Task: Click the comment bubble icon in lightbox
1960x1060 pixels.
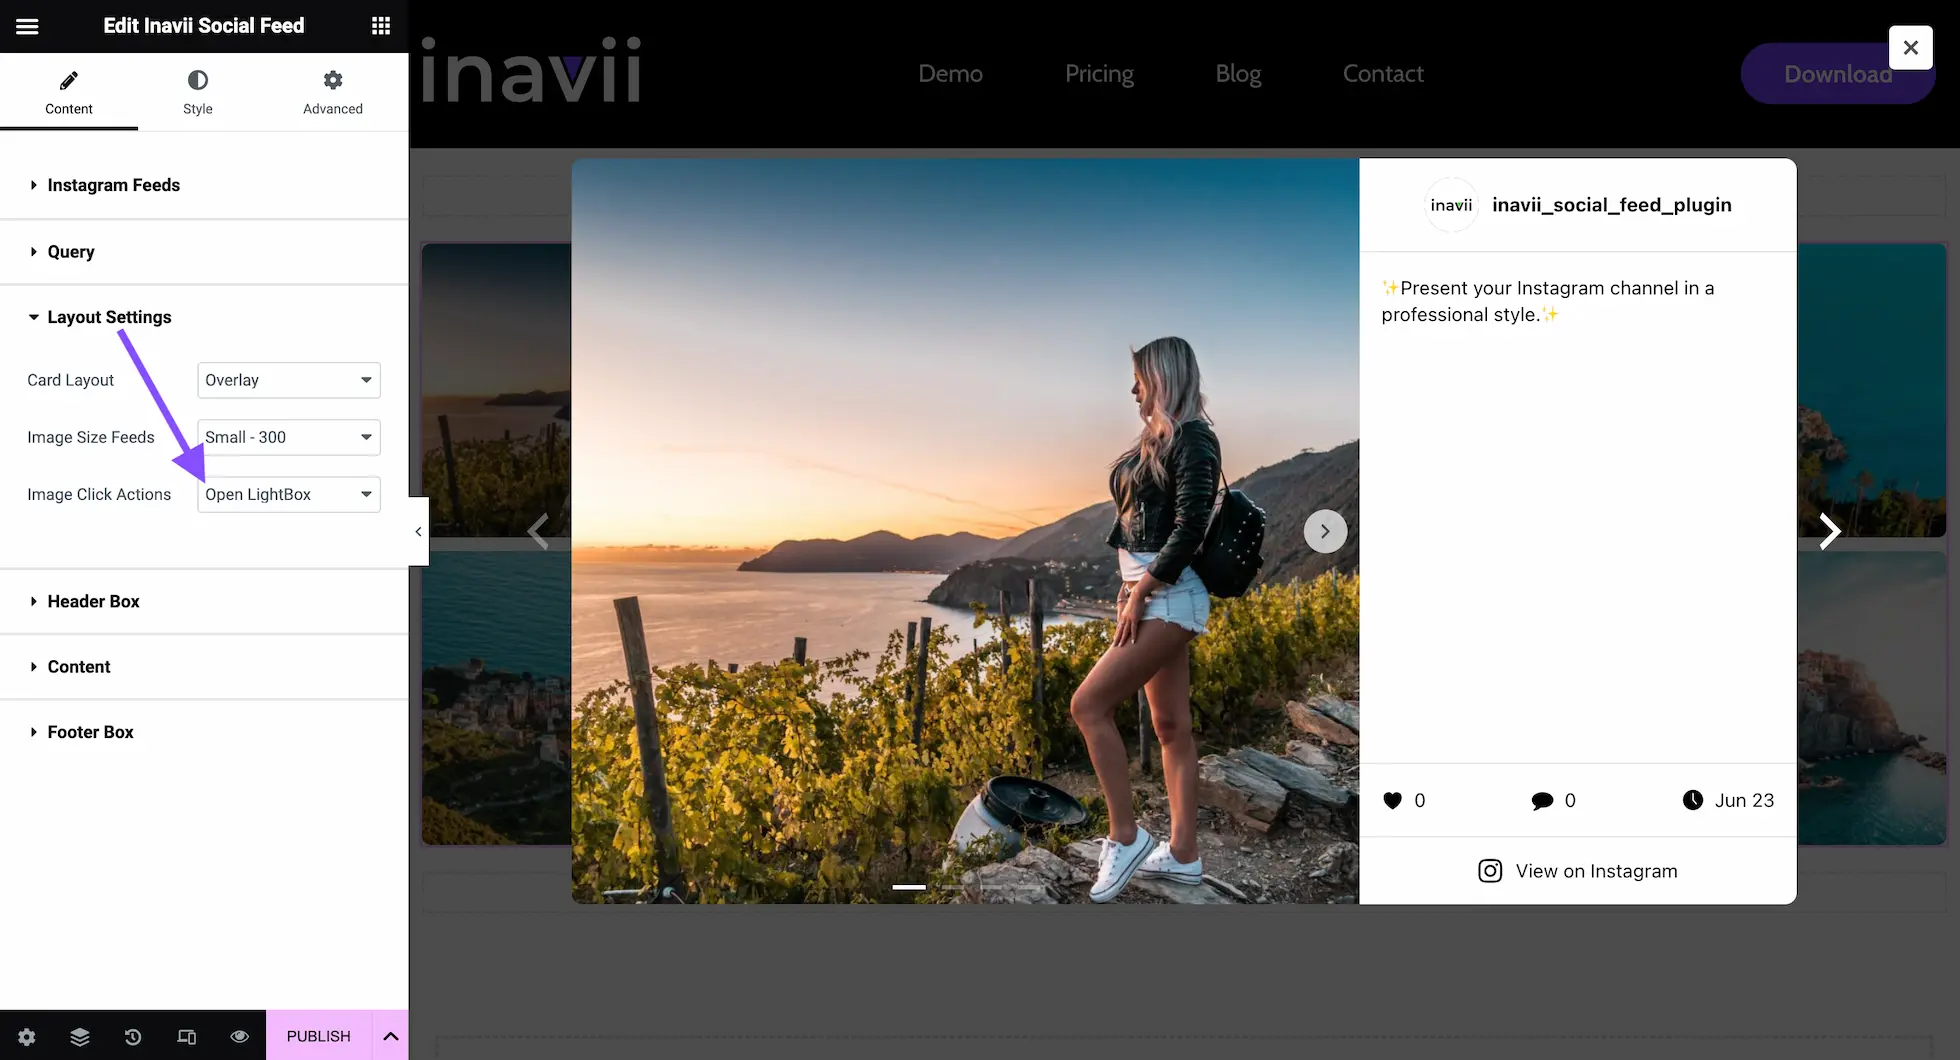Action: [1542, 800]
